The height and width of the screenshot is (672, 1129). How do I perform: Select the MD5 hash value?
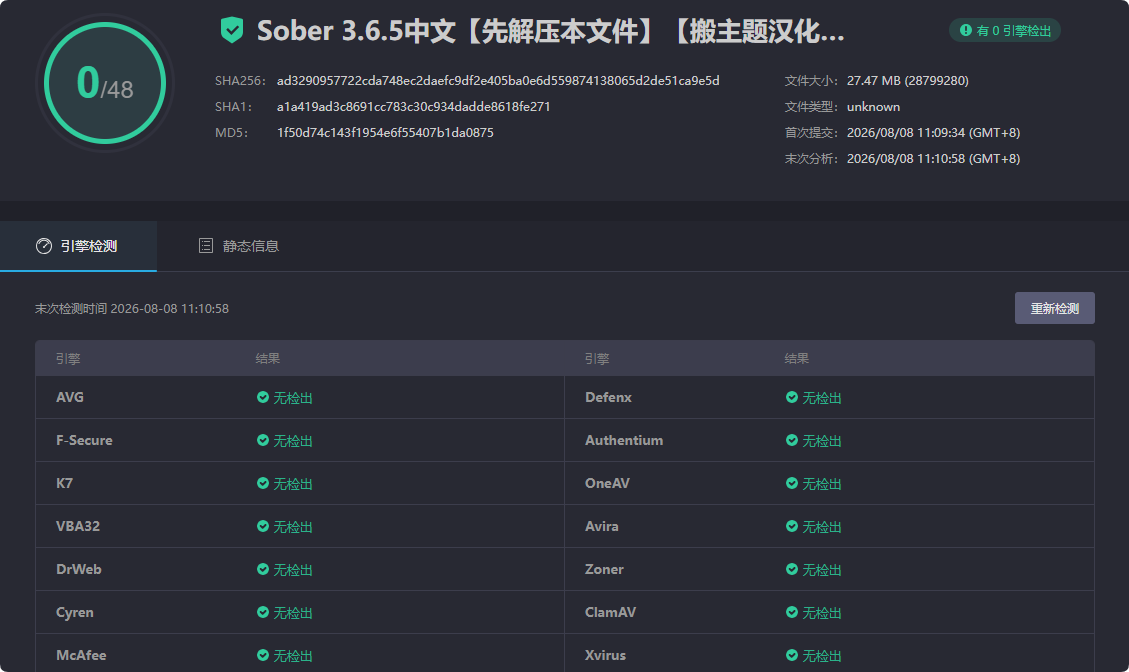pos(385,133)
